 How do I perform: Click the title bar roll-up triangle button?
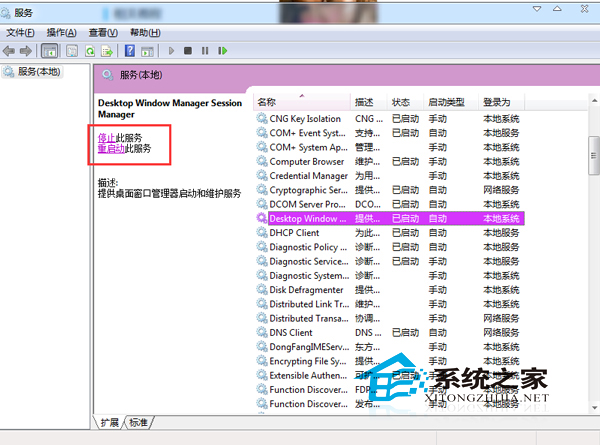(557, 8)
